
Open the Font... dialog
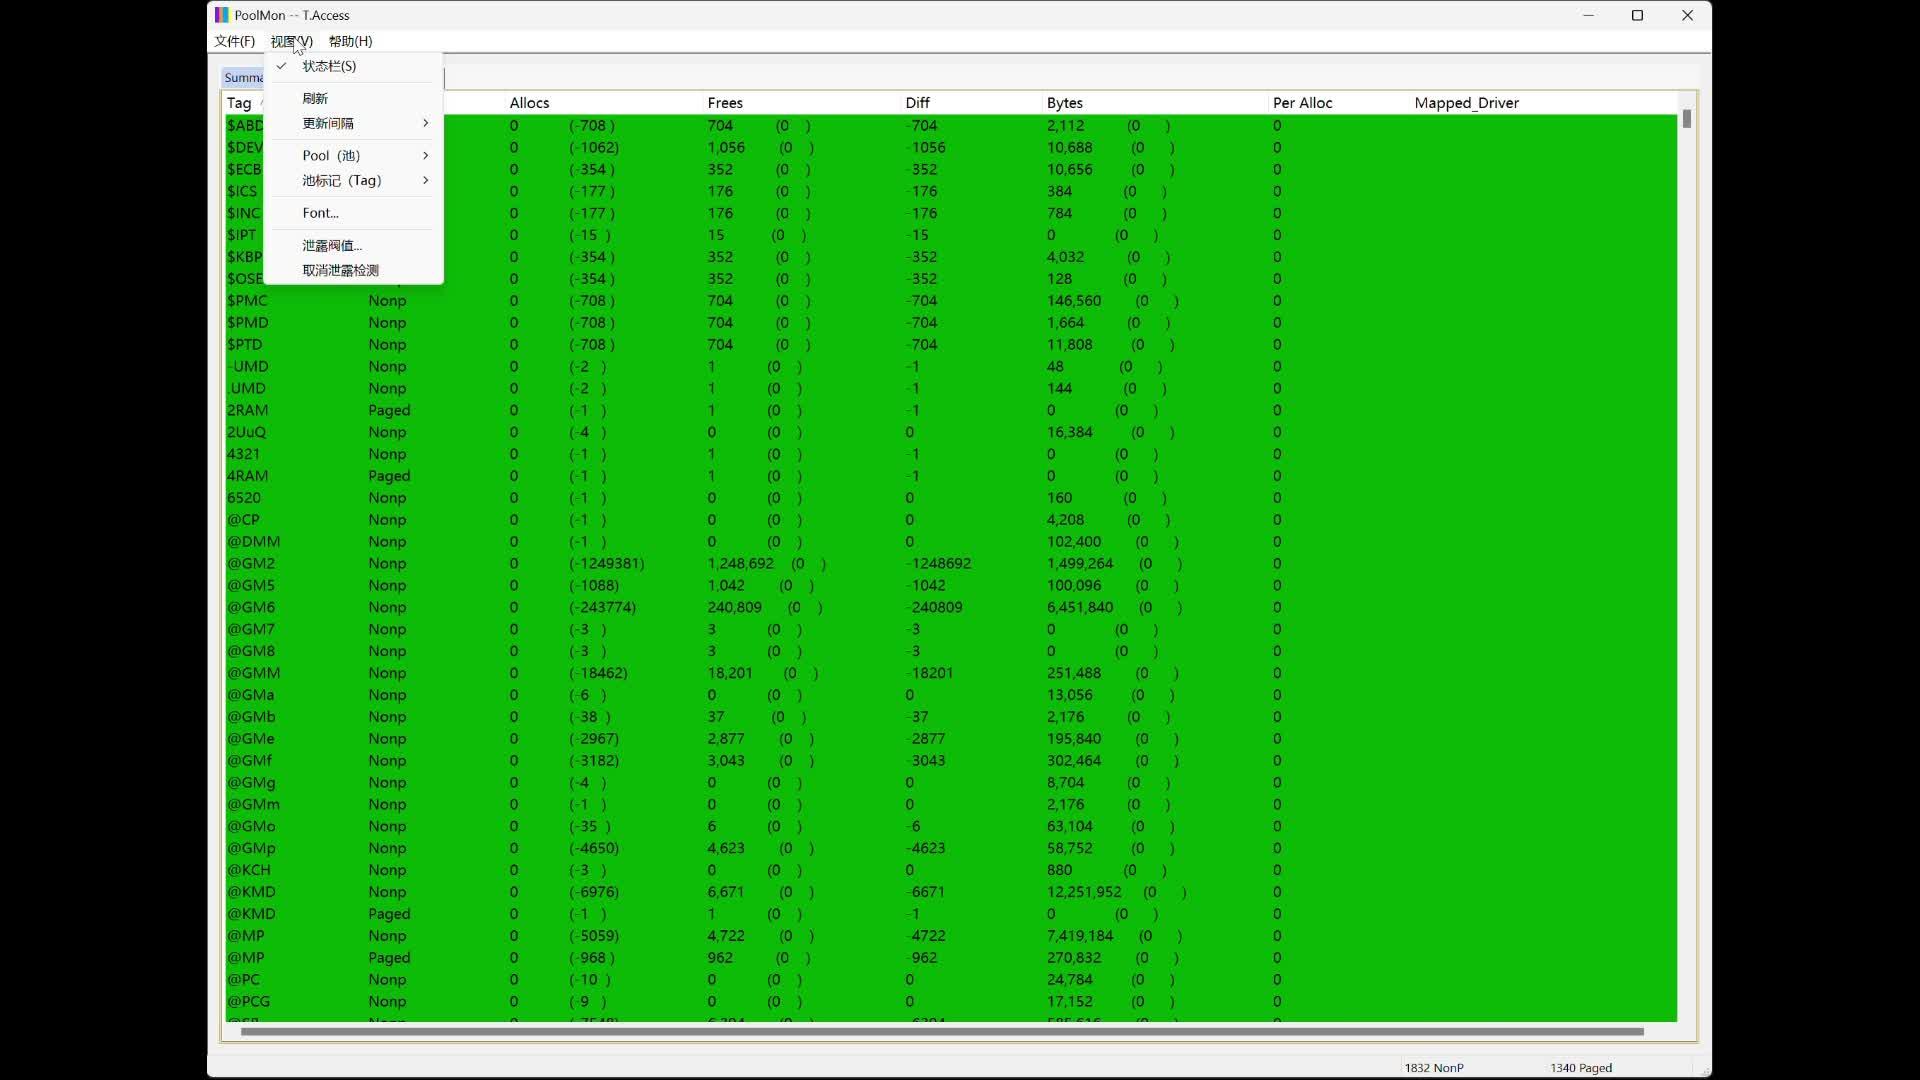click(x=354, y=213)
